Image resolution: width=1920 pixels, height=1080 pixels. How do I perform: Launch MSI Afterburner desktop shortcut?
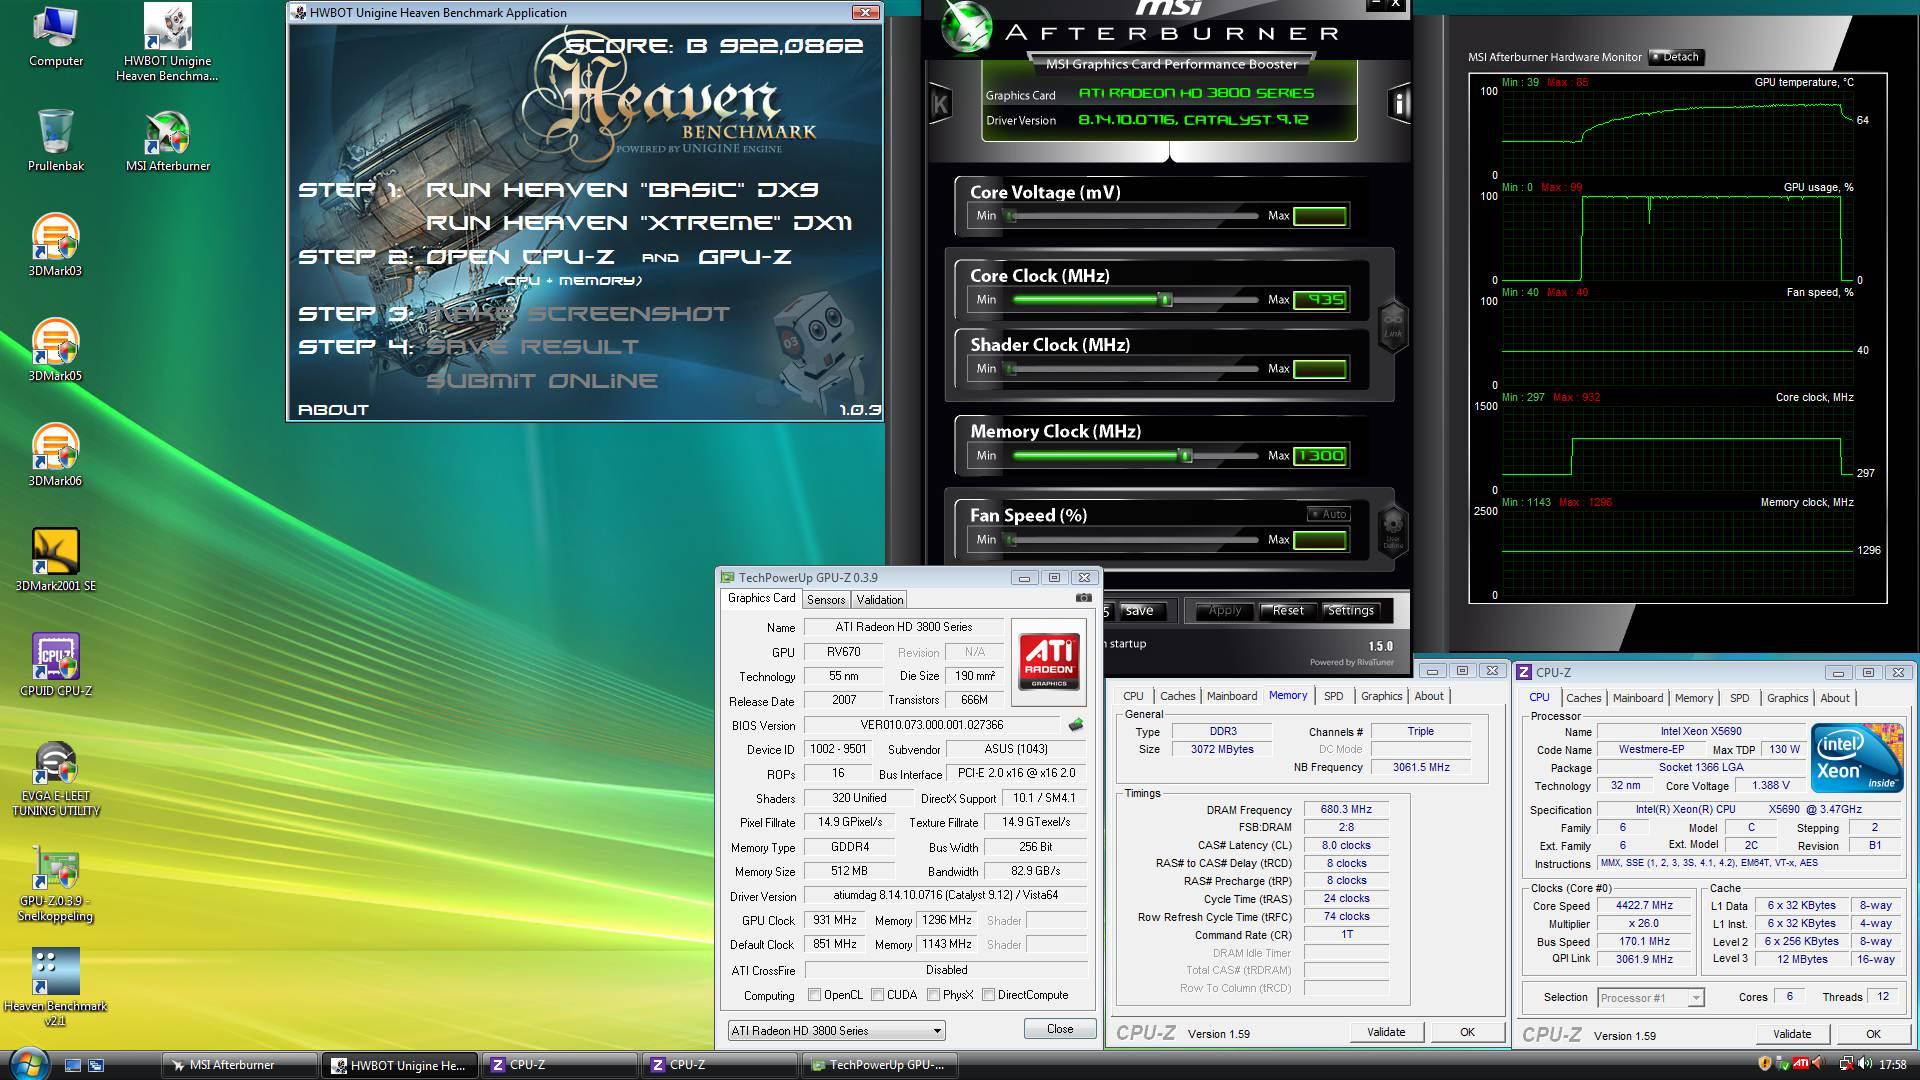pyautogui.click(x=167, y=141)
